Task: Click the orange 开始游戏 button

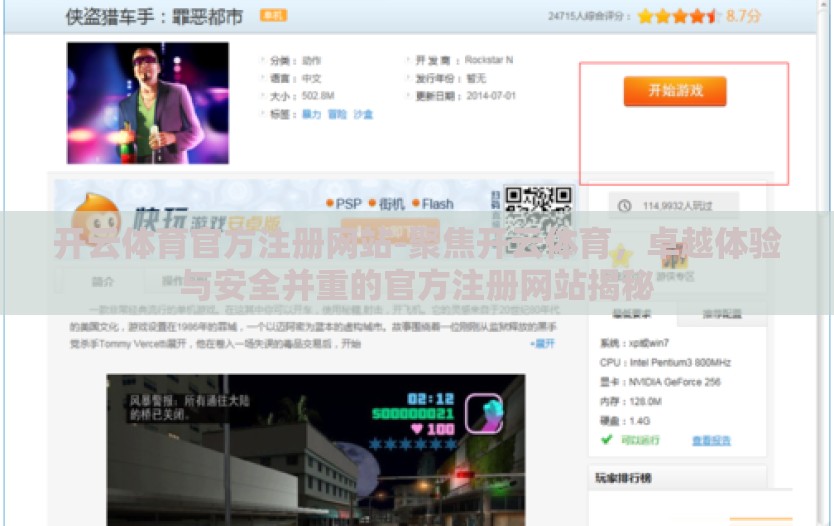Action: pyautogui.click(x=675, y=91)
